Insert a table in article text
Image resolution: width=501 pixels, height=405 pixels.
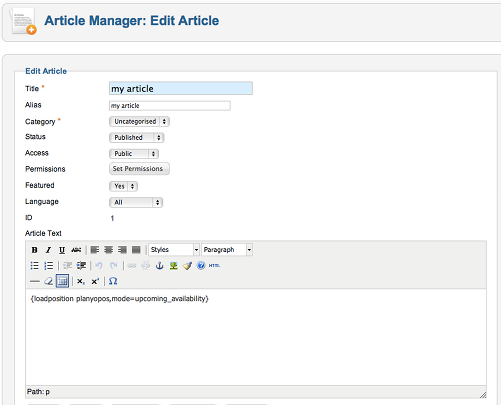coord(62,281)
